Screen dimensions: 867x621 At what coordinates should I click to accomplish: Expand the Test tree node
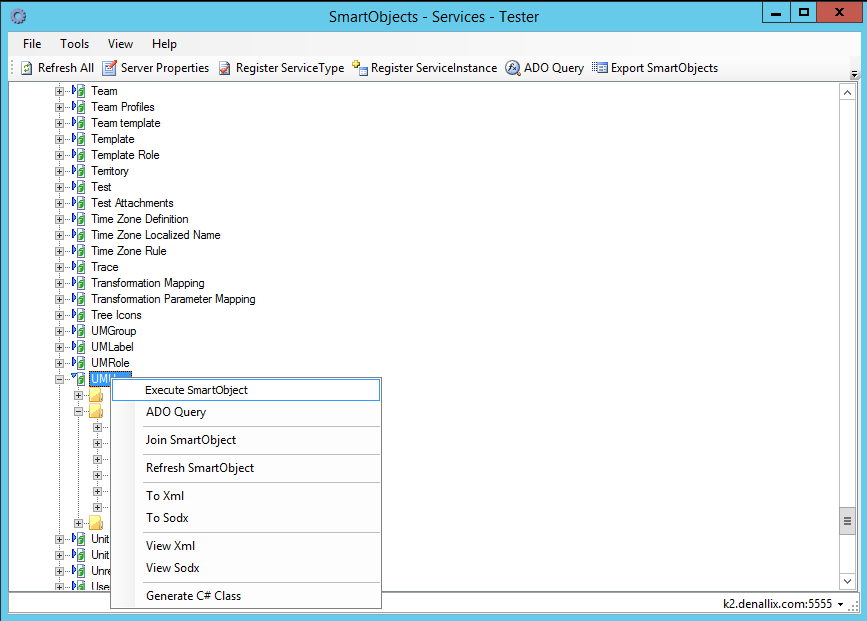(x=59, y=187)
